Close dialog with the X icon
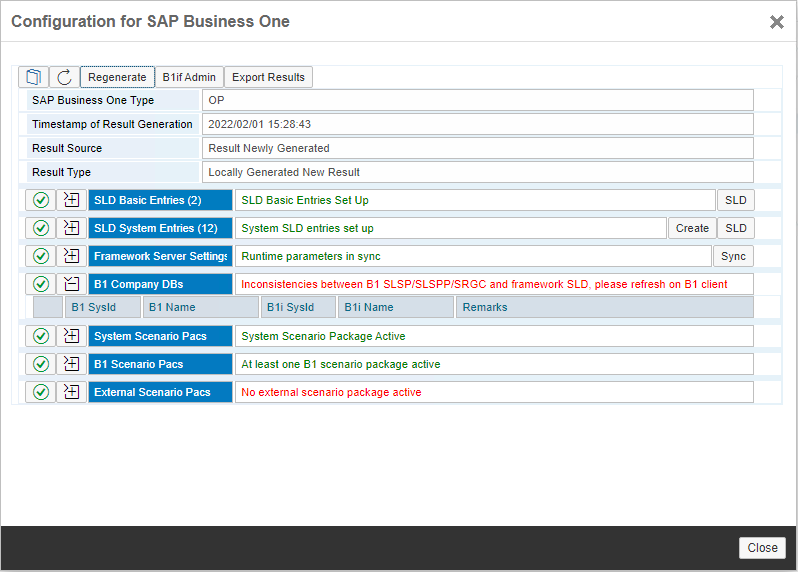Viewport: 798px width, 572px height. (777, 22)
